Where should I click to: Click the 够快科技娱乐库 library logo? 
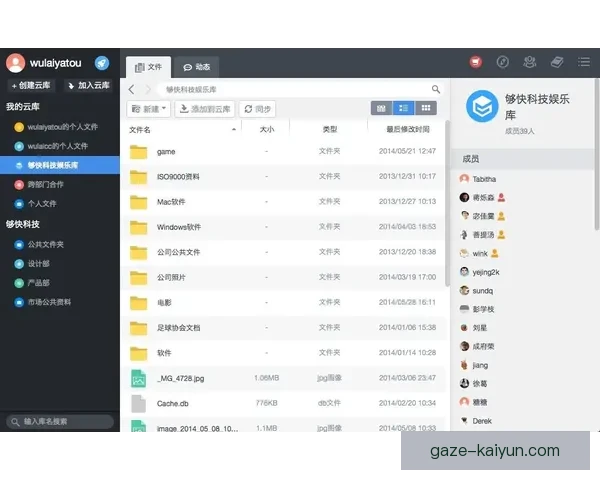coord(482,106)
